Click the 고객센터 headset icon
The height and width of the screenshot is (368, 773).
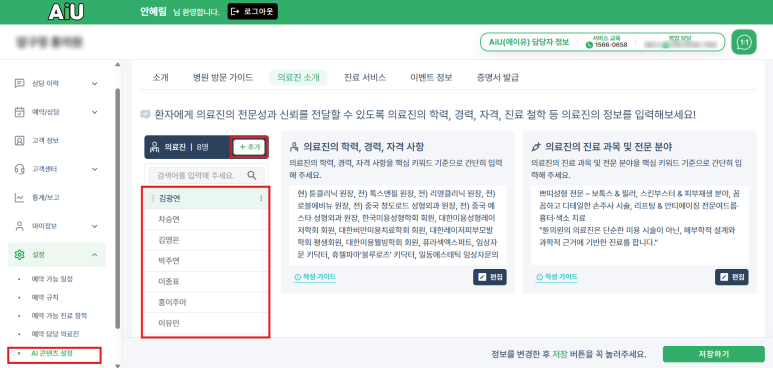point(19,169)
